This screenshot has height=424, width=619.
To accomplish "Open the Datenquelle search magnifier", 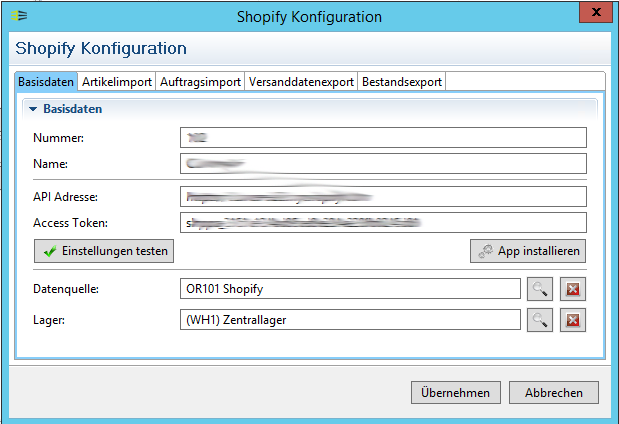I will [x=540, y=289].
